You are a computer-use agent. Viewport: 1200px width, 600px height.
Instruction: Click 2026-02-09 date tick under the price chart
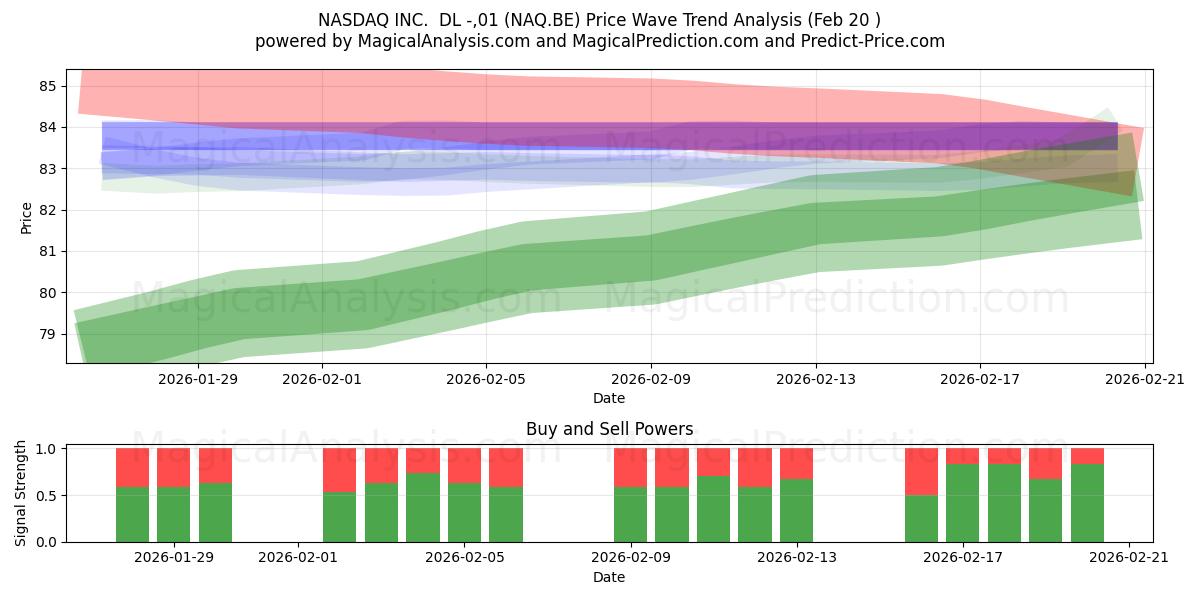point(651,379)
